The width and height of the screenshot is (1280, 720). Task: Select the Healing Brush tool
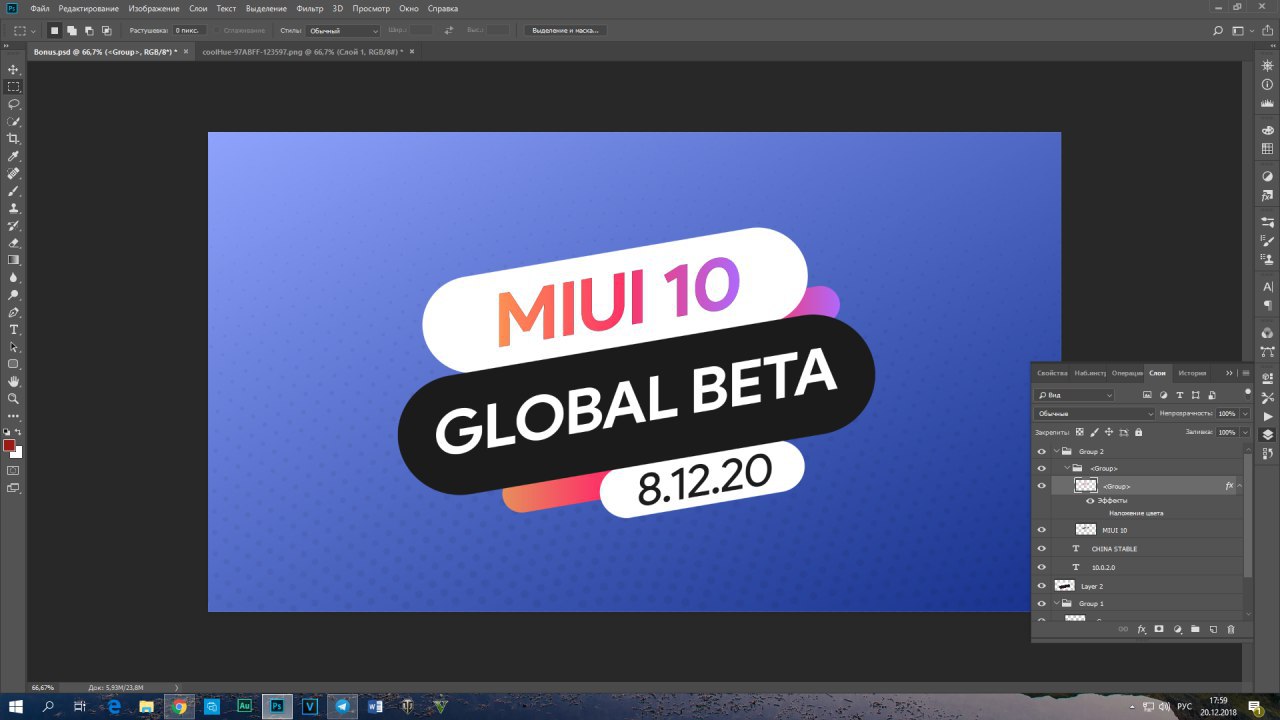point(14,174)
